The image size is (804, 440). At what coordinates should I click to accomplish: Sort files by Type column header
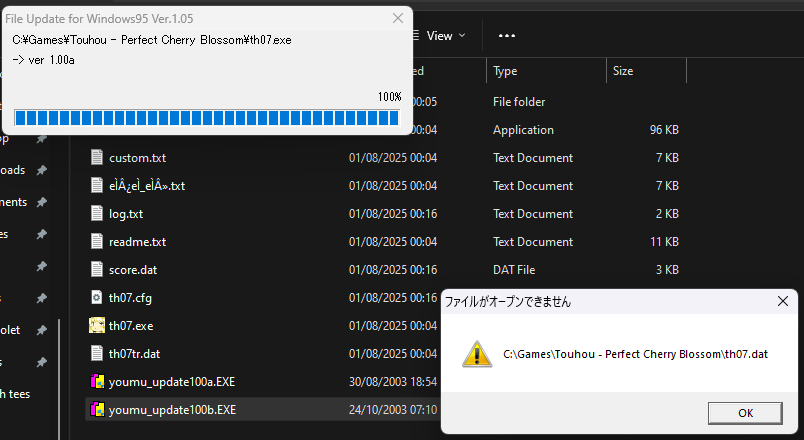click(505, 71)
